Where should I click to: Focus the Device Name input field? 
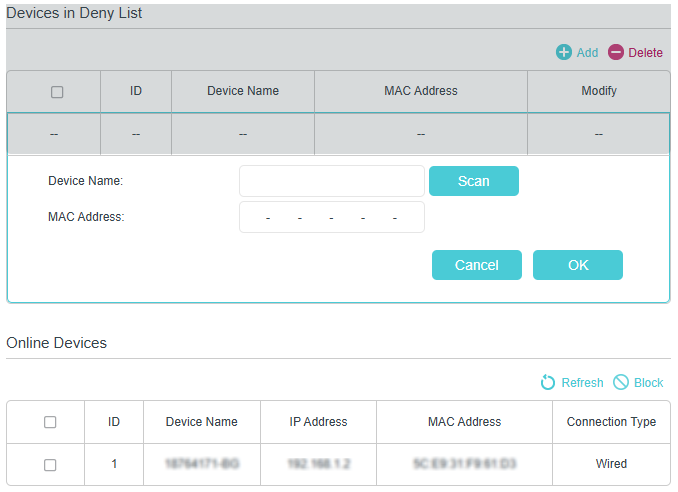[332, 181]
